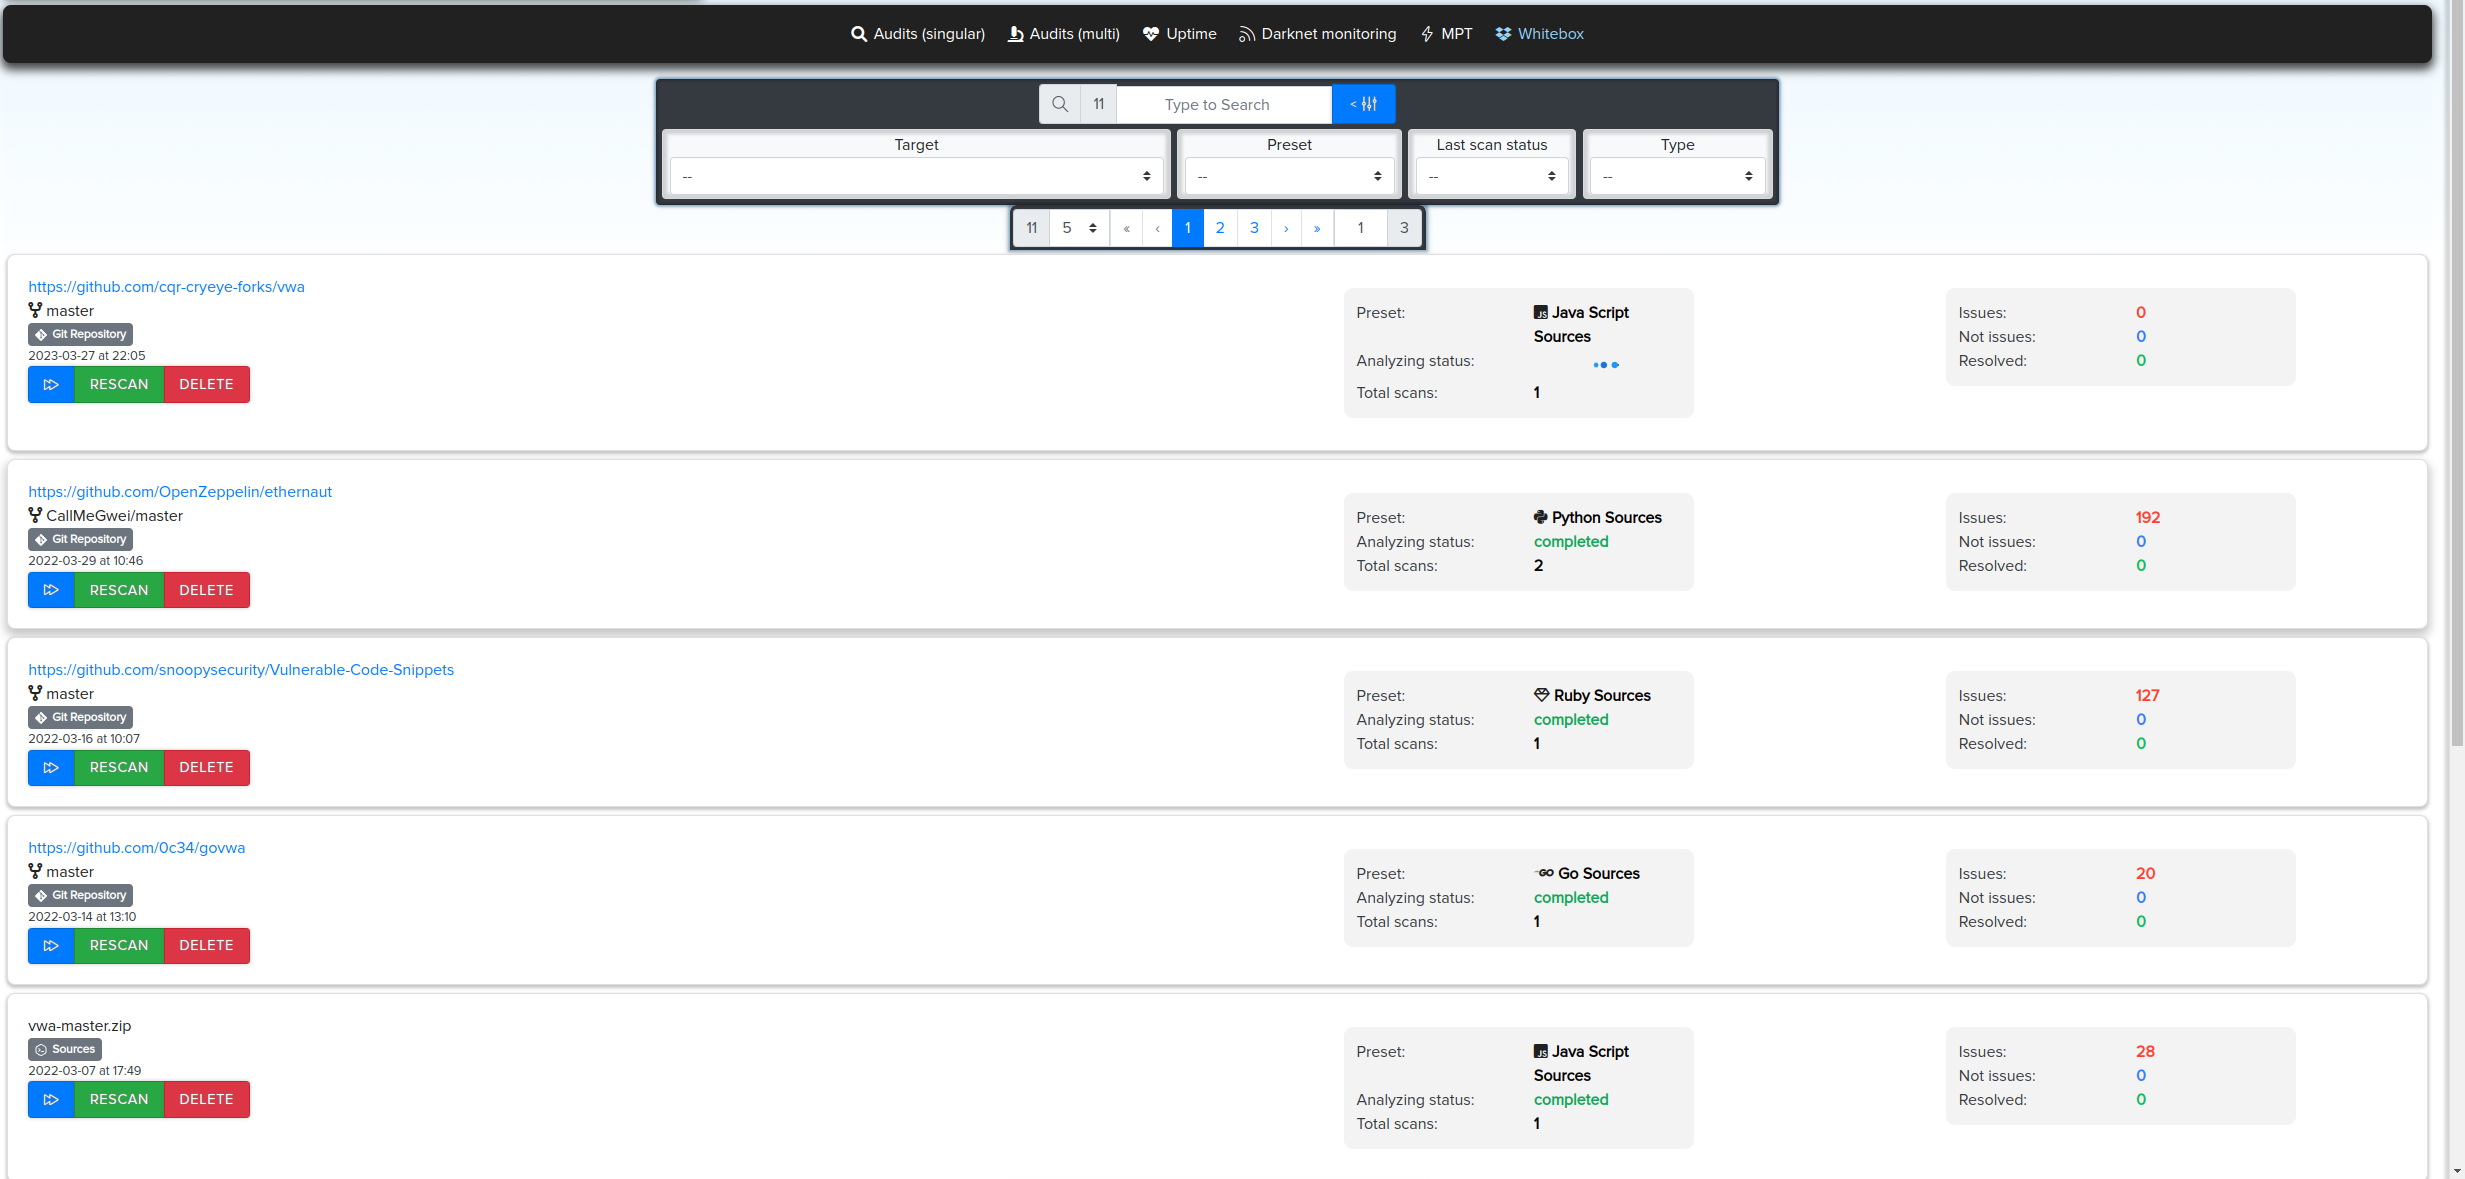
Task: Select pagination page 1
Action: (1188, 228)
